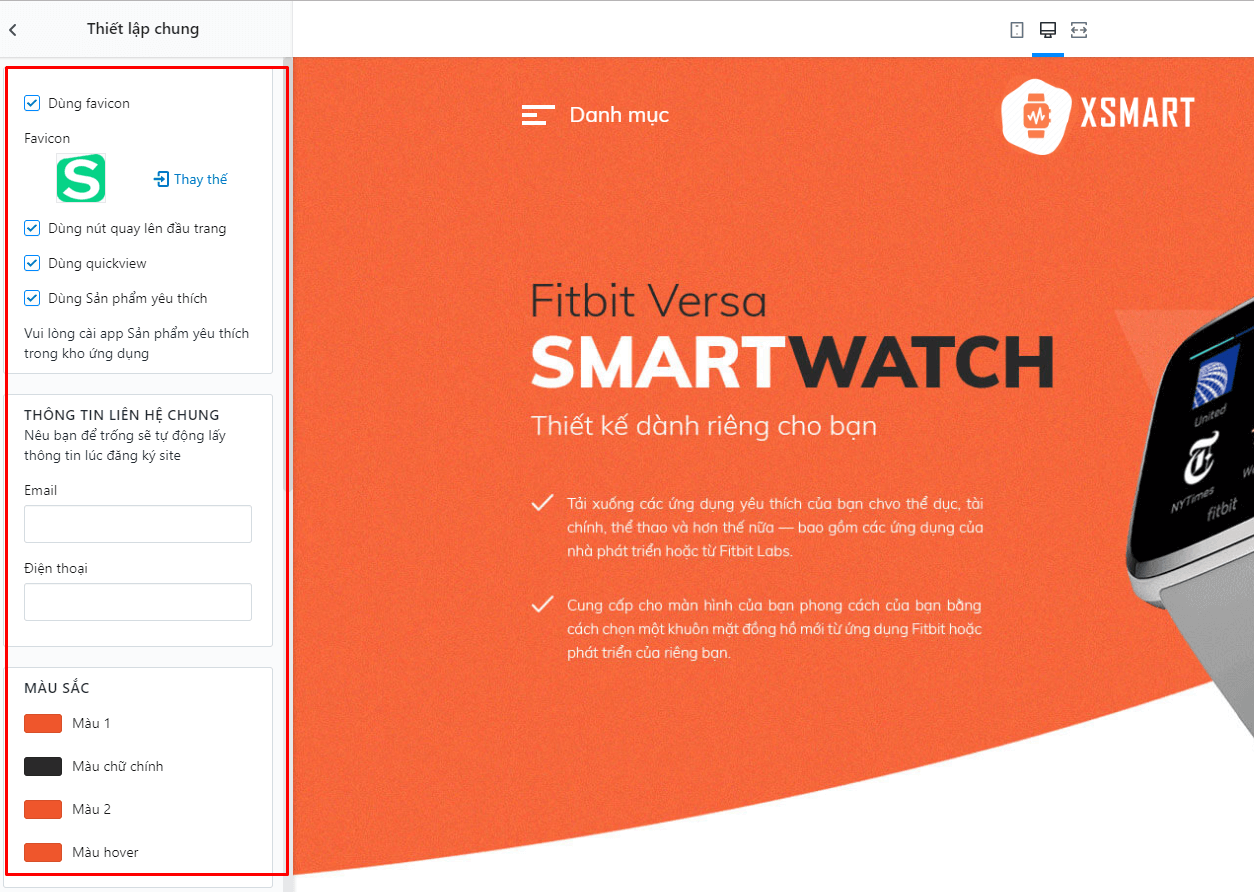Focus the Điện thoại input field
The height and width of the screenshot is (892, 1254).
point(138,602)
